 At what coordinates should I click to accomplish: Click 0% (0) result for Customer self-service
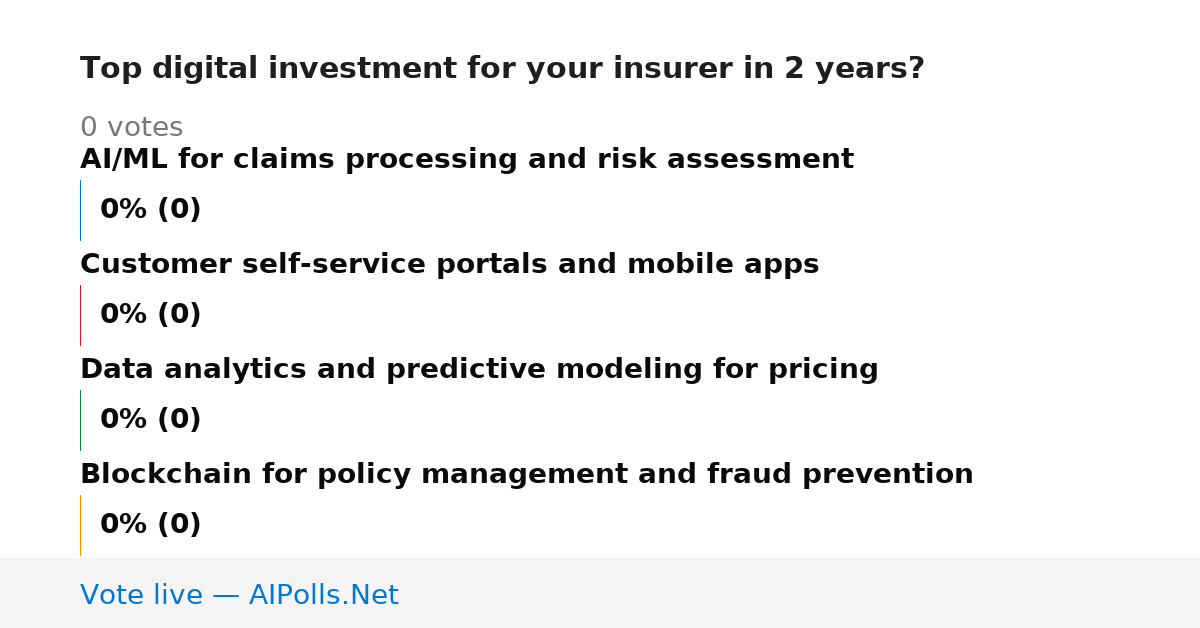(x=150, y=315)
